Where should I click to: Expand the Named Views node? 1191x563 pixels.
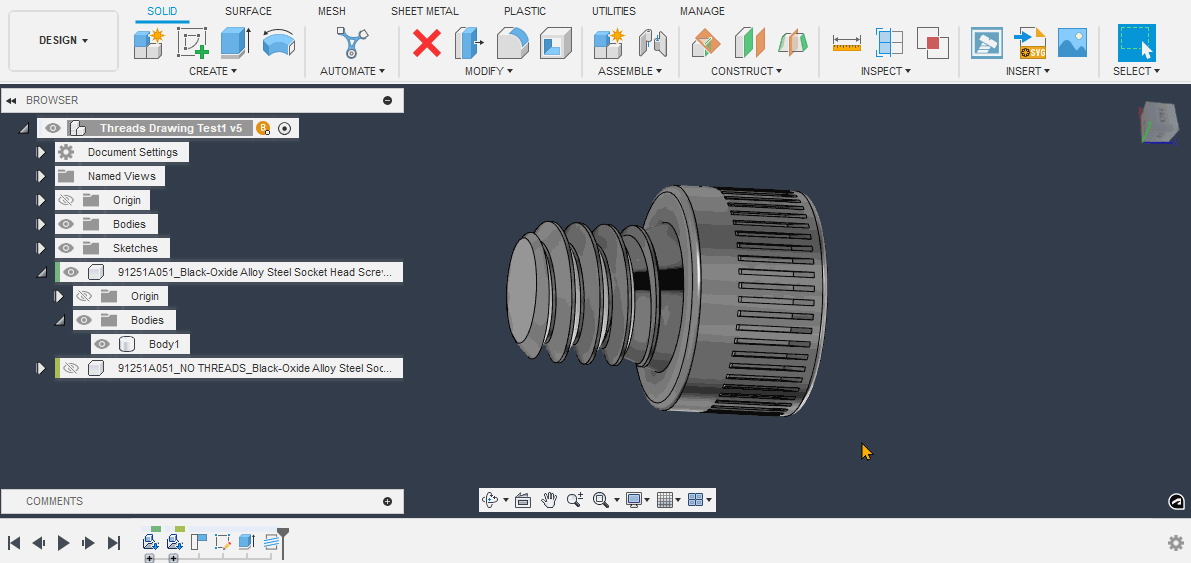click(x=41, y=176)
